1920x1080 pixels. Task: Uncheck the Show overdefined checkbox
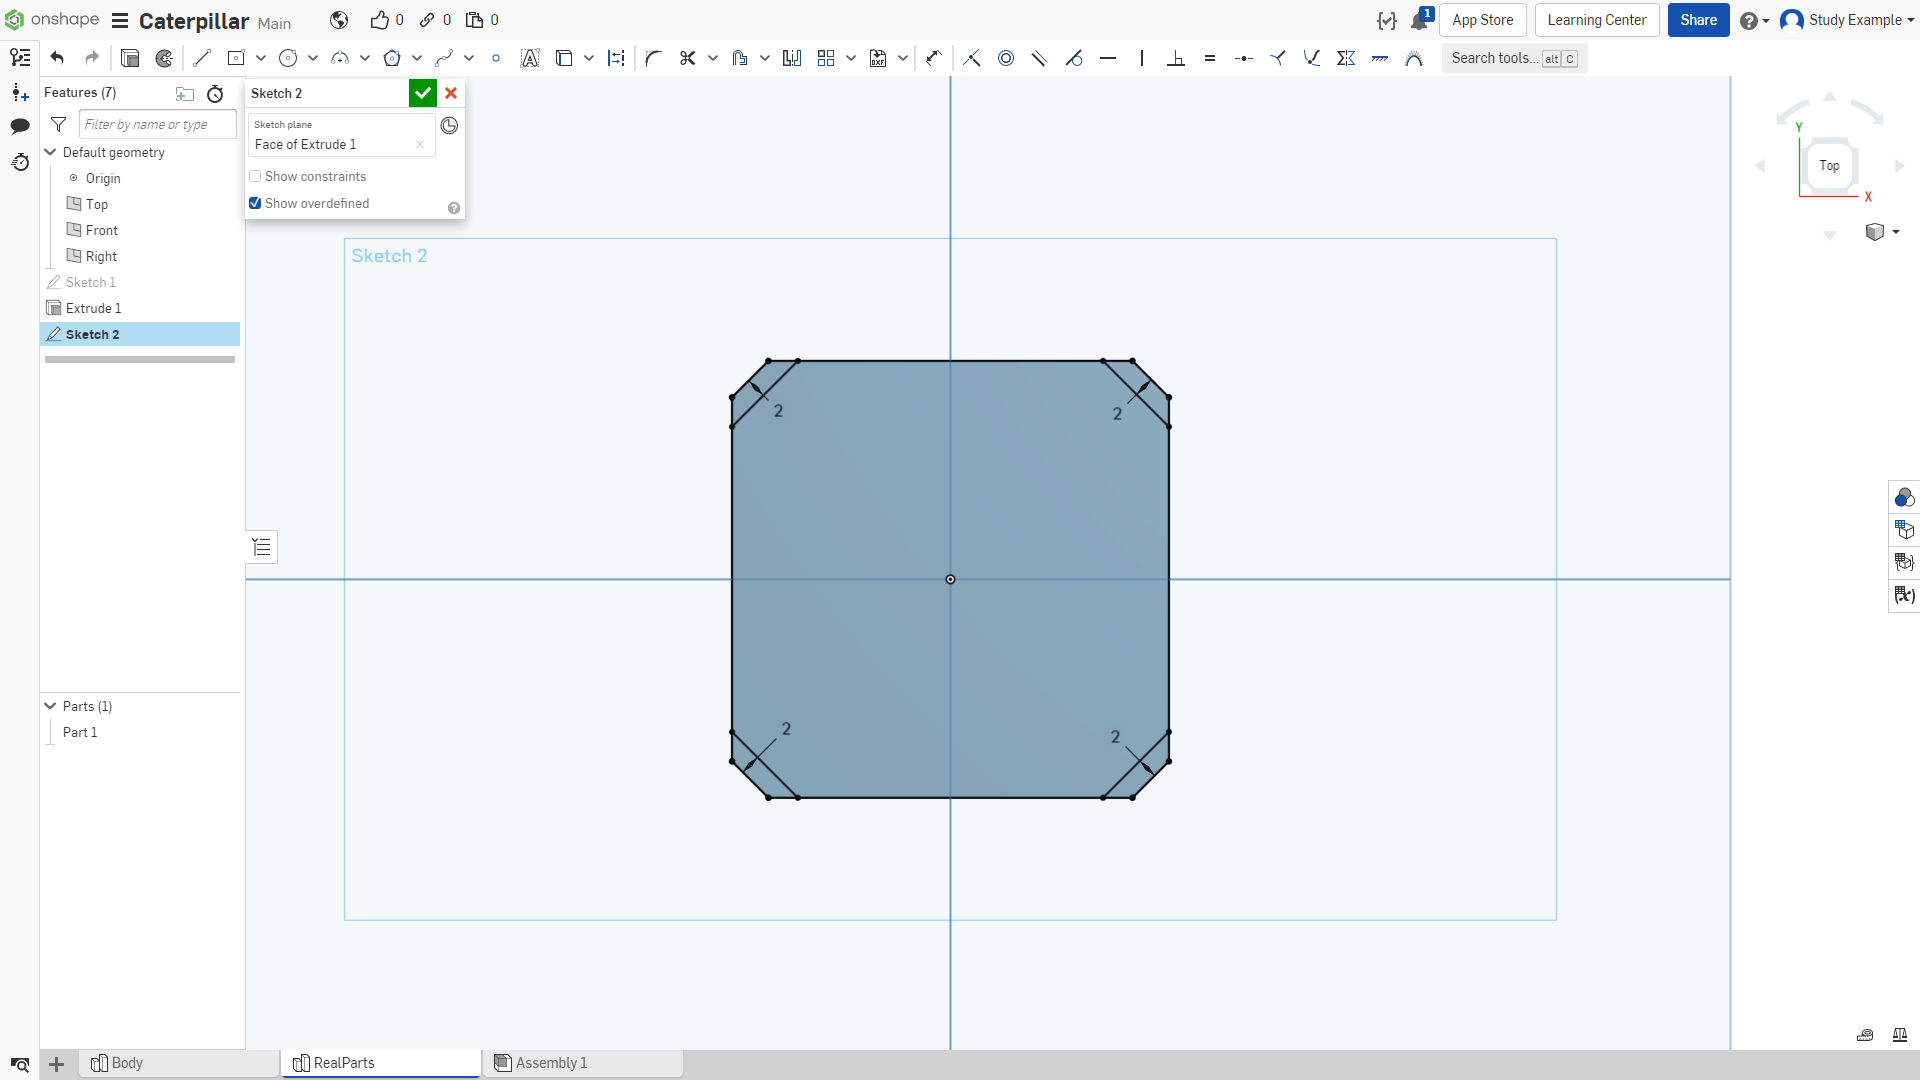click(255, 203)
